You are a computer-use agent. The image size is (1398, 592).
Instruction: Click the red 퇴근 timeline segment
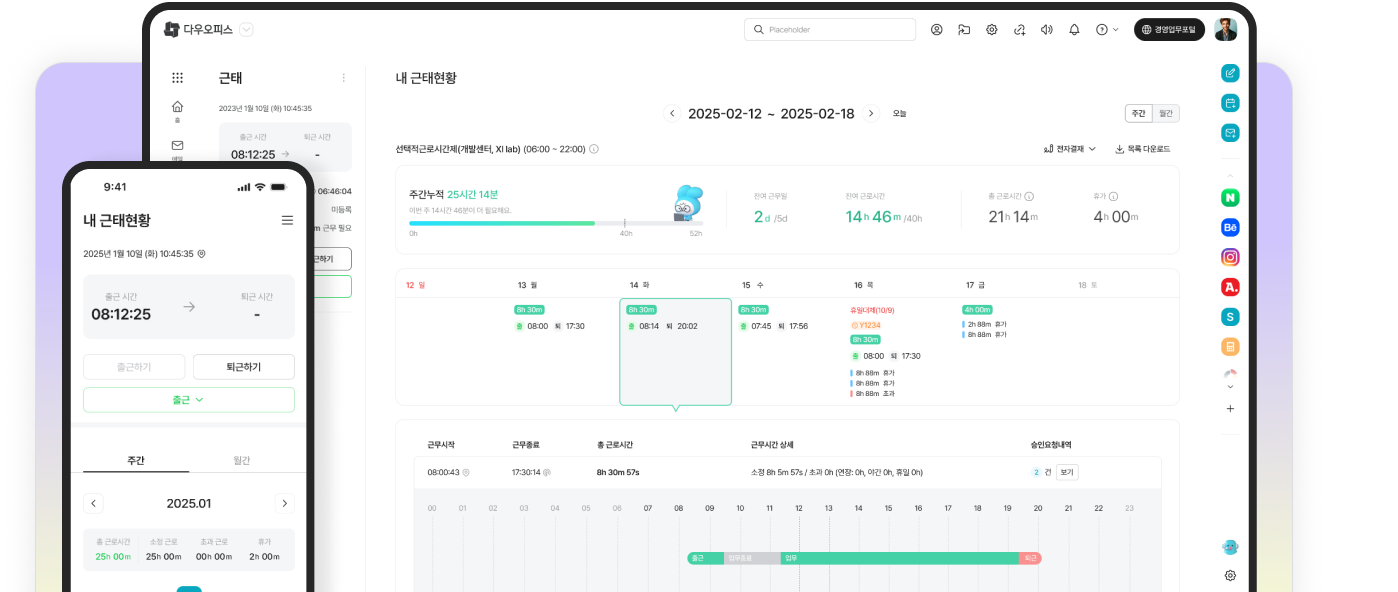tap(1030, 558)
